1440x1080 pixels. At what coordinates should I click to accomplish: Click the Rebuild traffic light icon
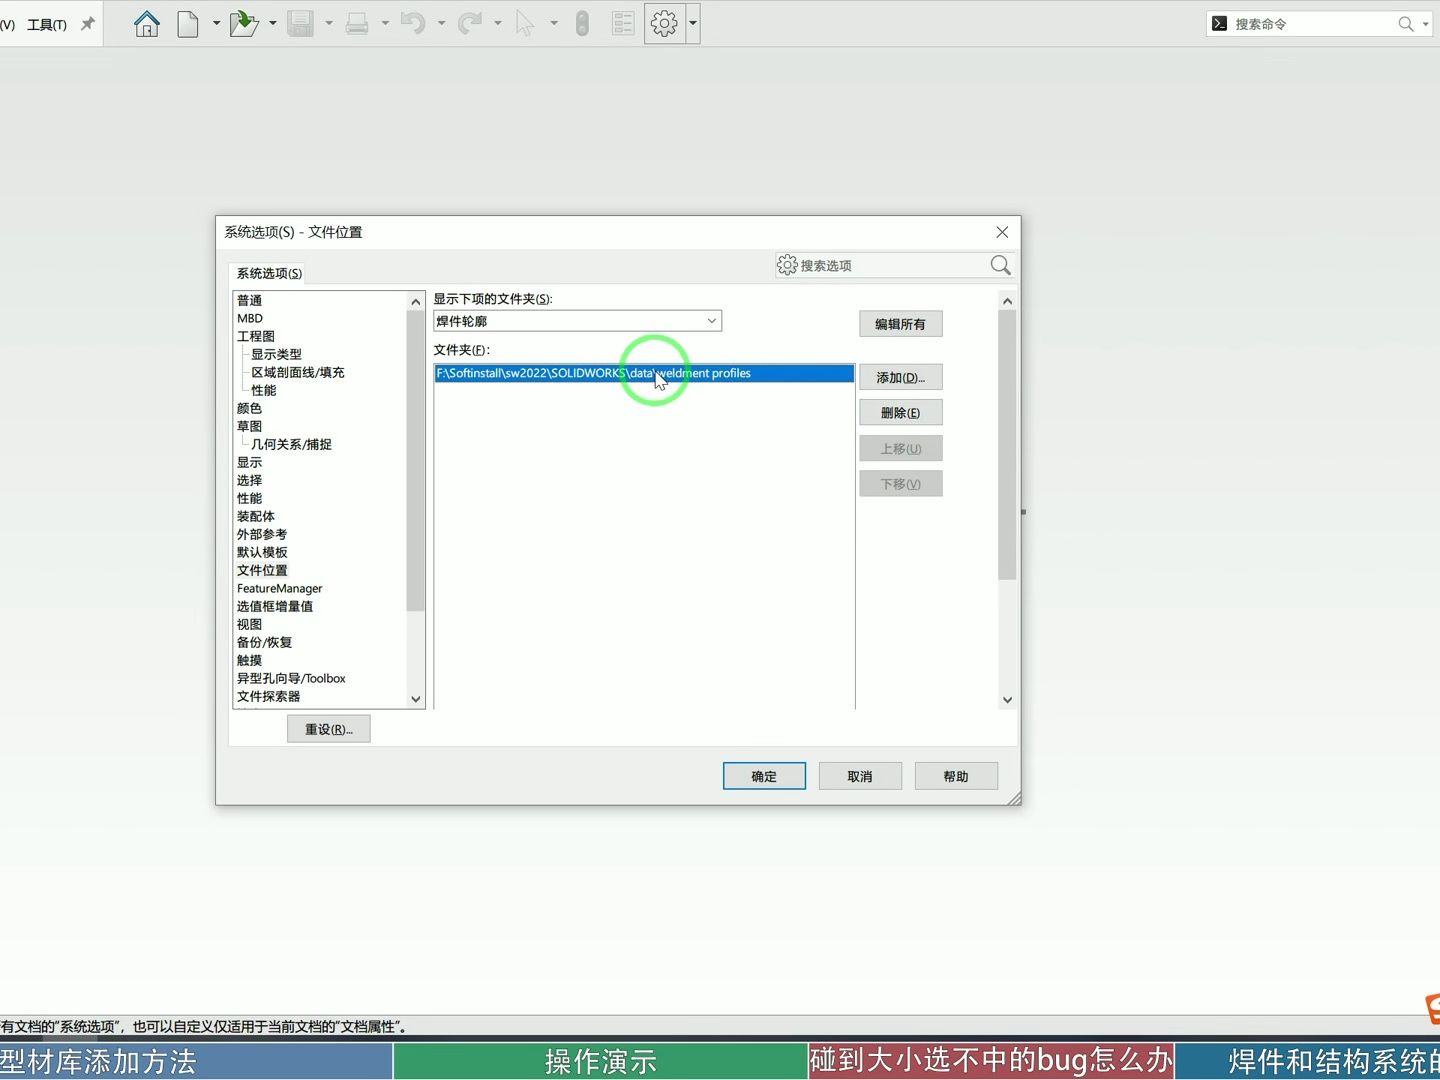[582, 23]
